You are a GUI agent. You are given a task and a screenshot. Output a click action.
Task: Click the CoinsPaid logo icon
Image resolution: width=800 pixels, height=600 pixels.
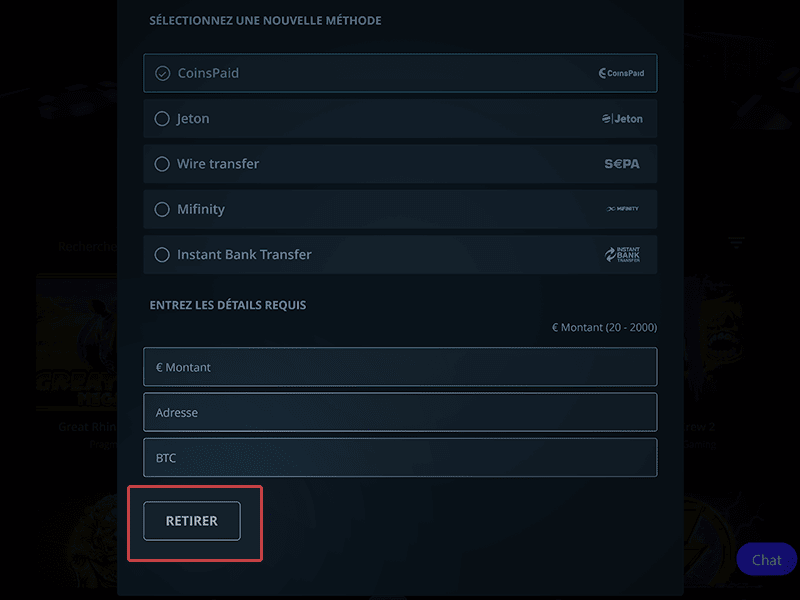[621, 73]
